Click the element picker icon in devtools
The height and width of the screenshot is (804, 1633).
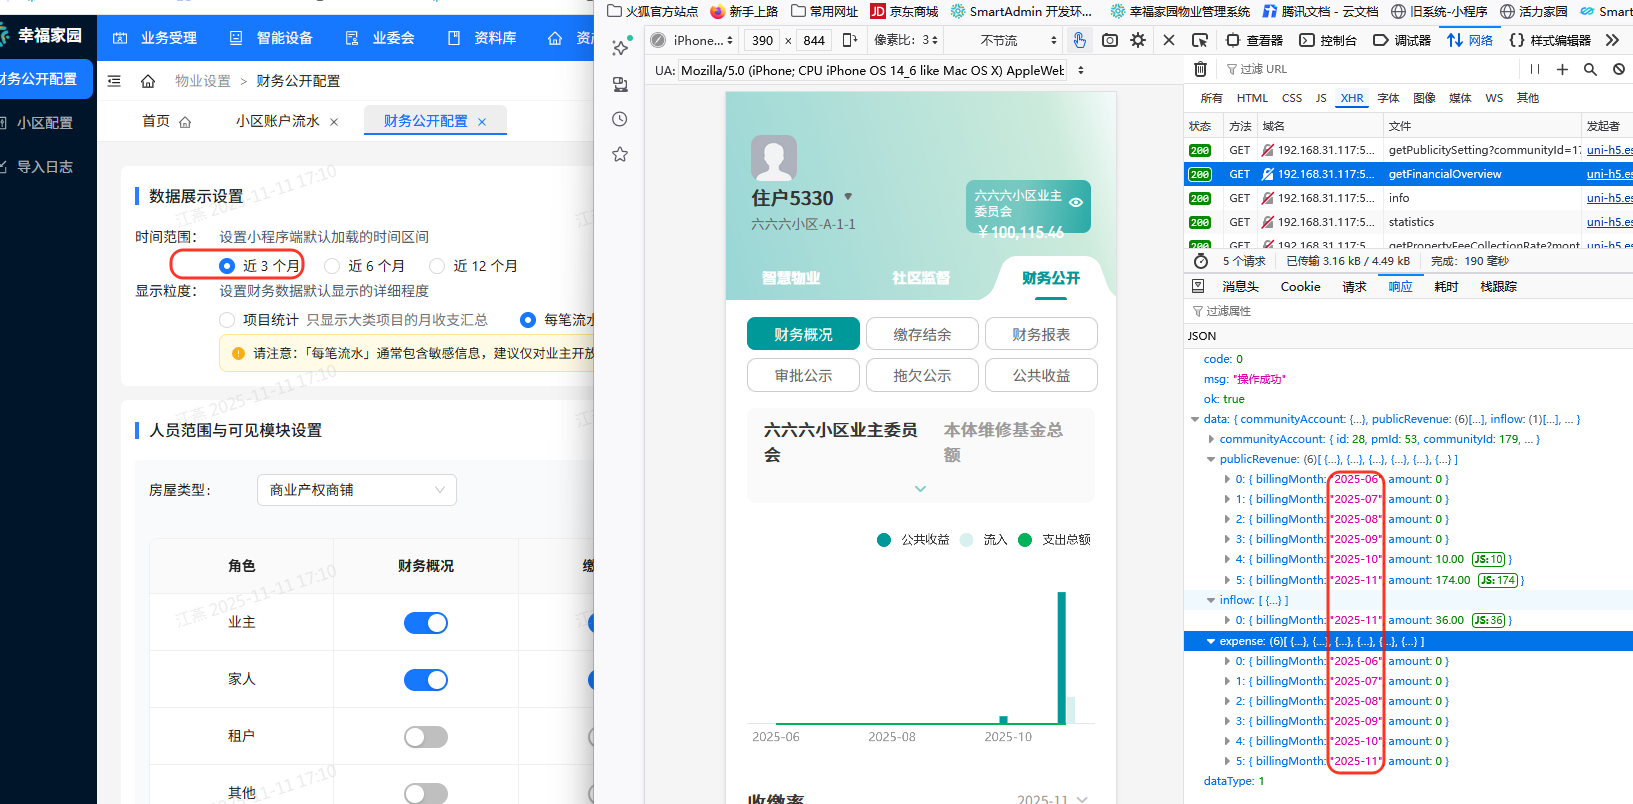(1200, 40)
